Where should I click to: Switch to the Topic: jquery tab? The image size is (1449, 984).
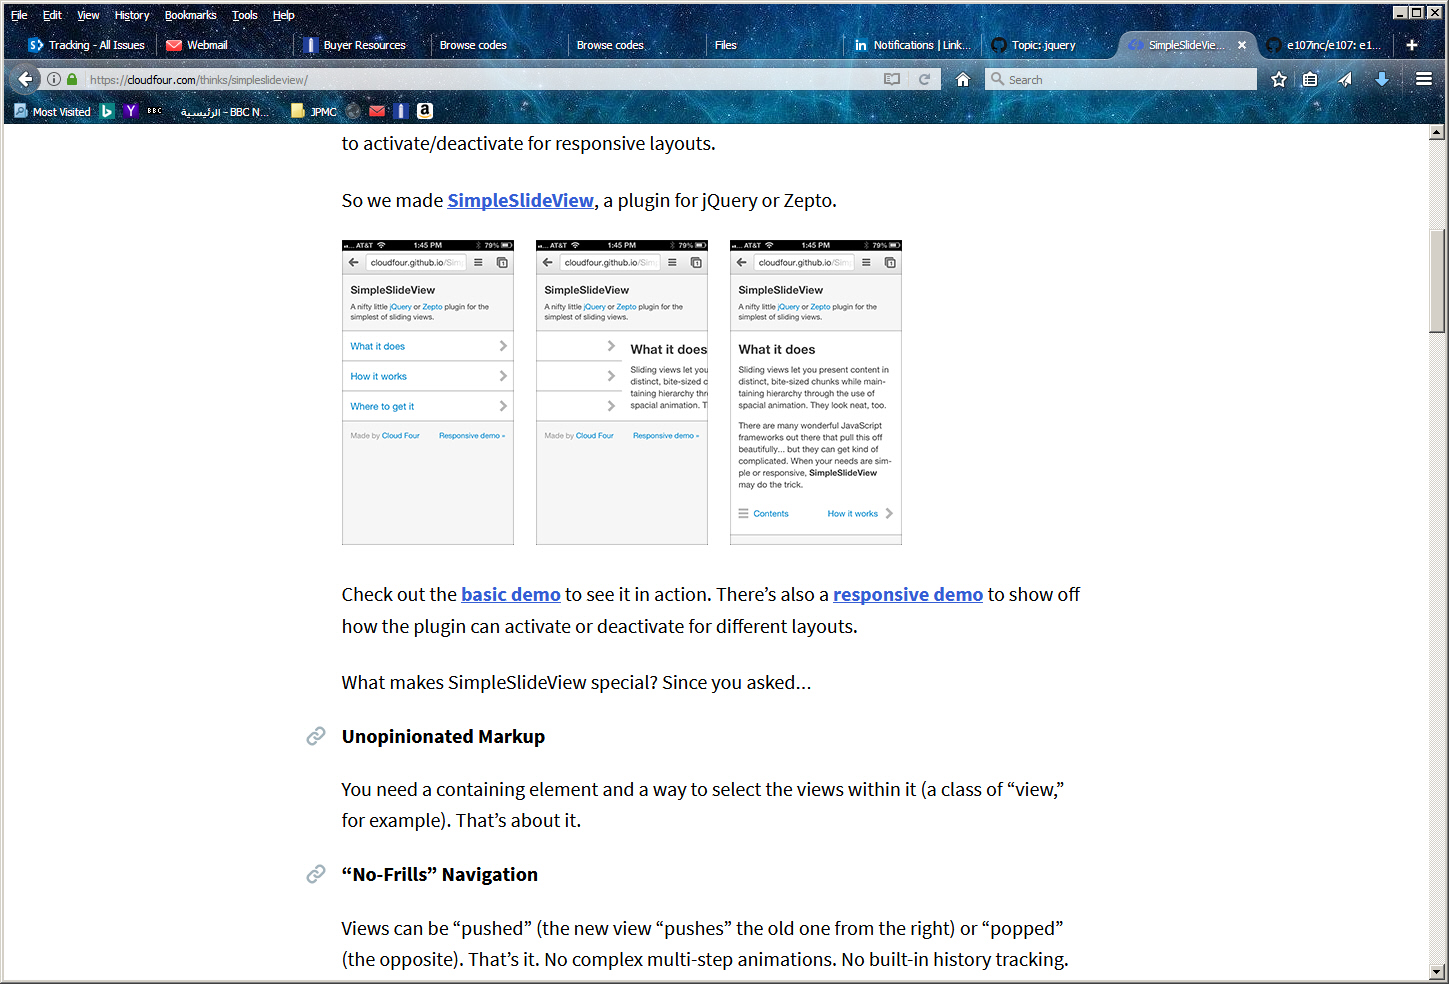[1042, 45]
